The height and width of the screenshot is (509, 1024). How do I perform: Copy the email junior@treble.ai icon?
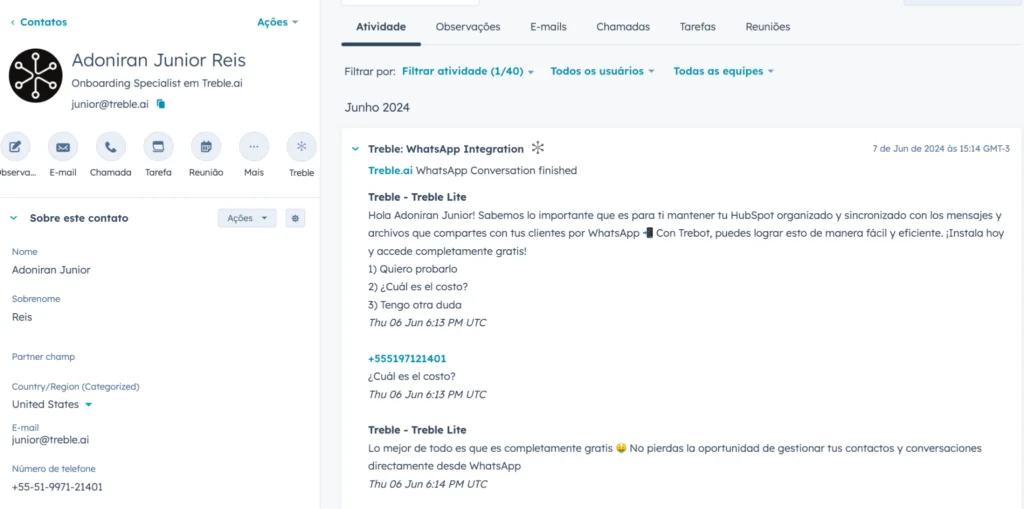(161, 104)
